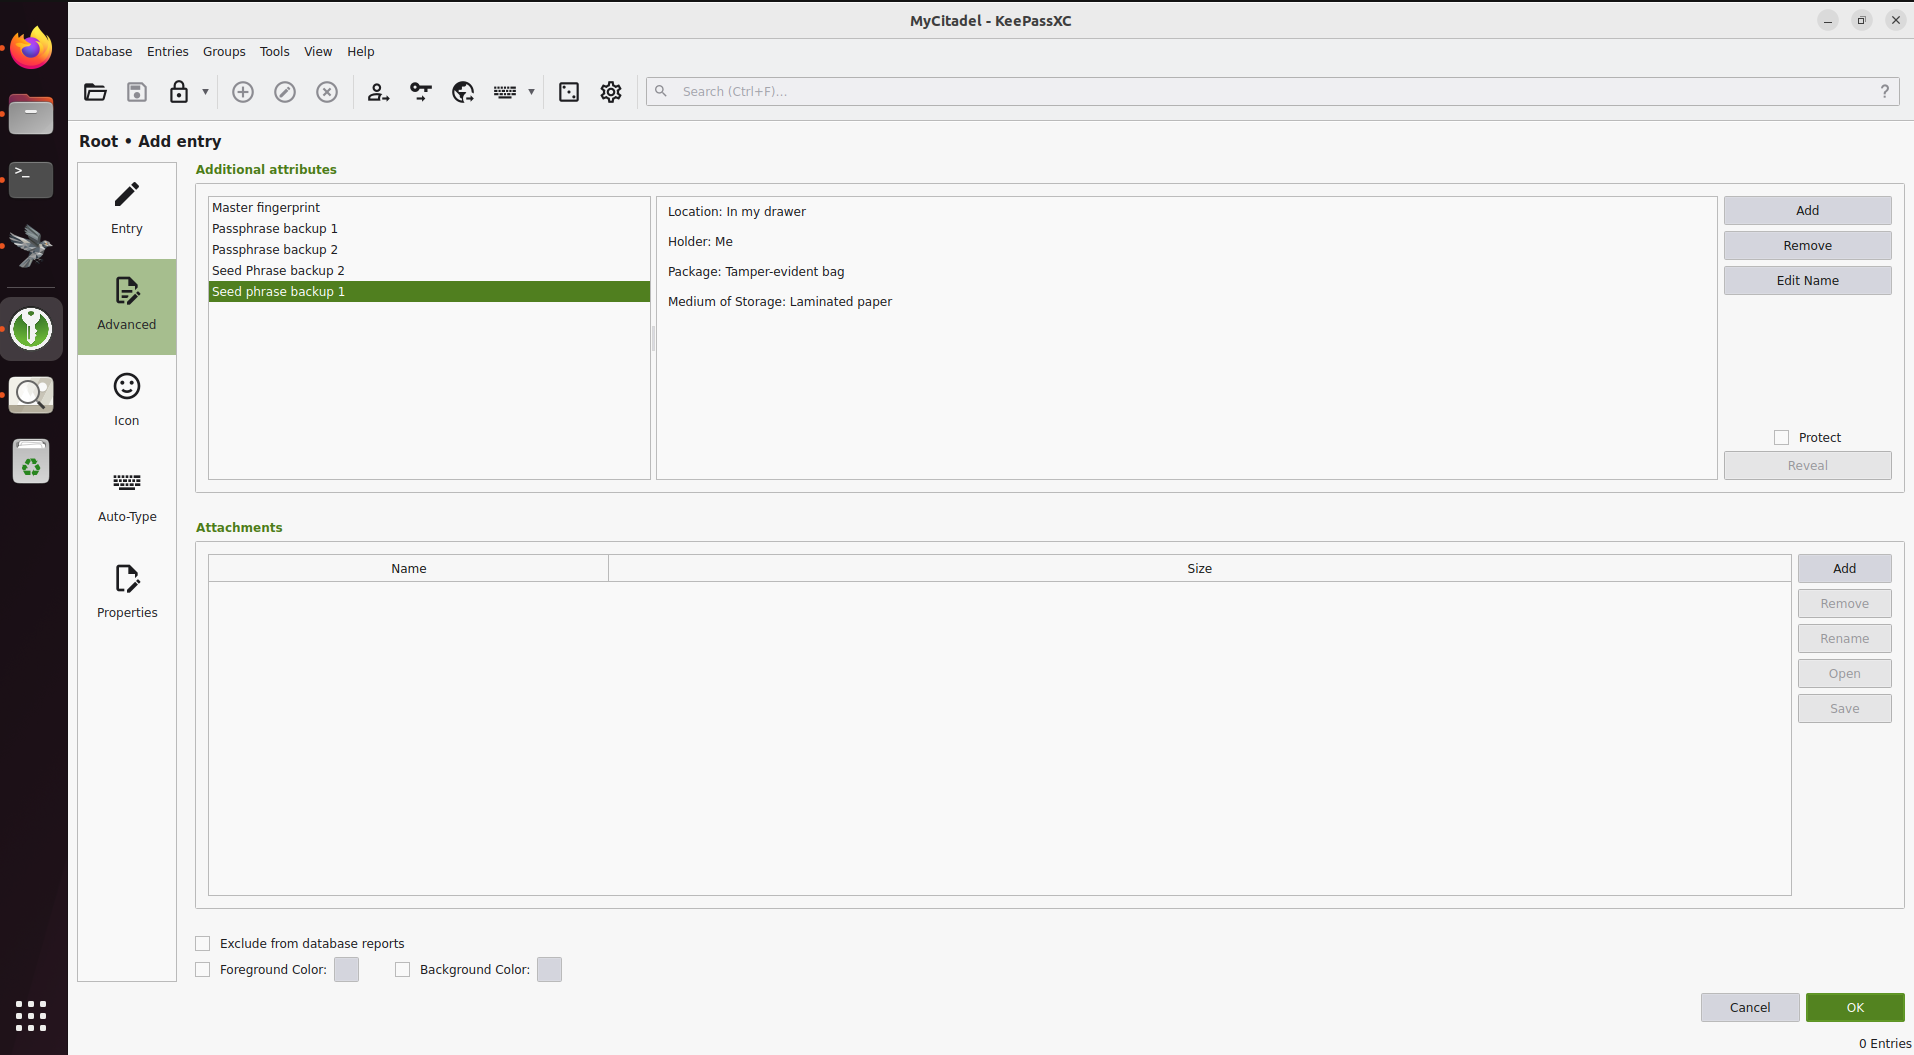The width and height of the screenshot is (1914, 1055).
Task: Lock the database with padlock icon
Action: click(x=179, y=92)
